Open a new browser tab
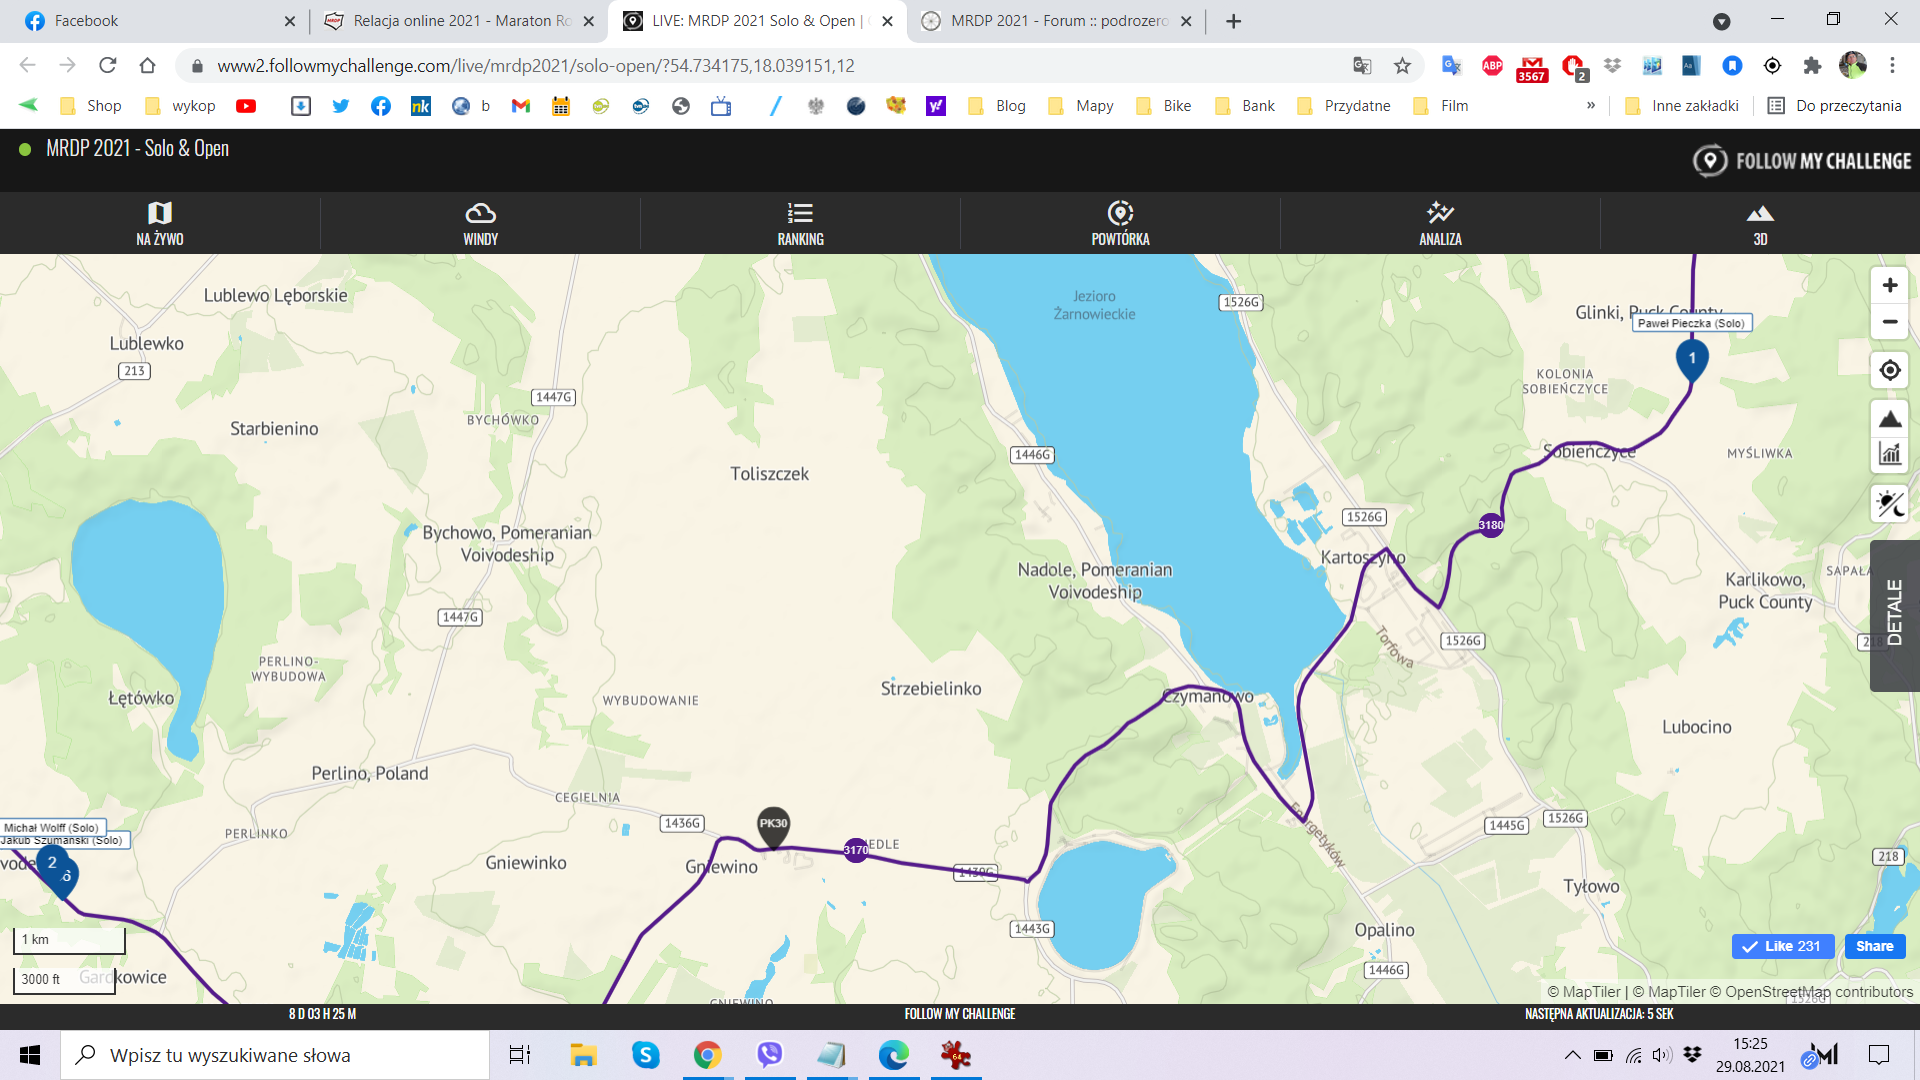The height and width of the screenshot is (1080, 1920). click(x=1234, y=21)
